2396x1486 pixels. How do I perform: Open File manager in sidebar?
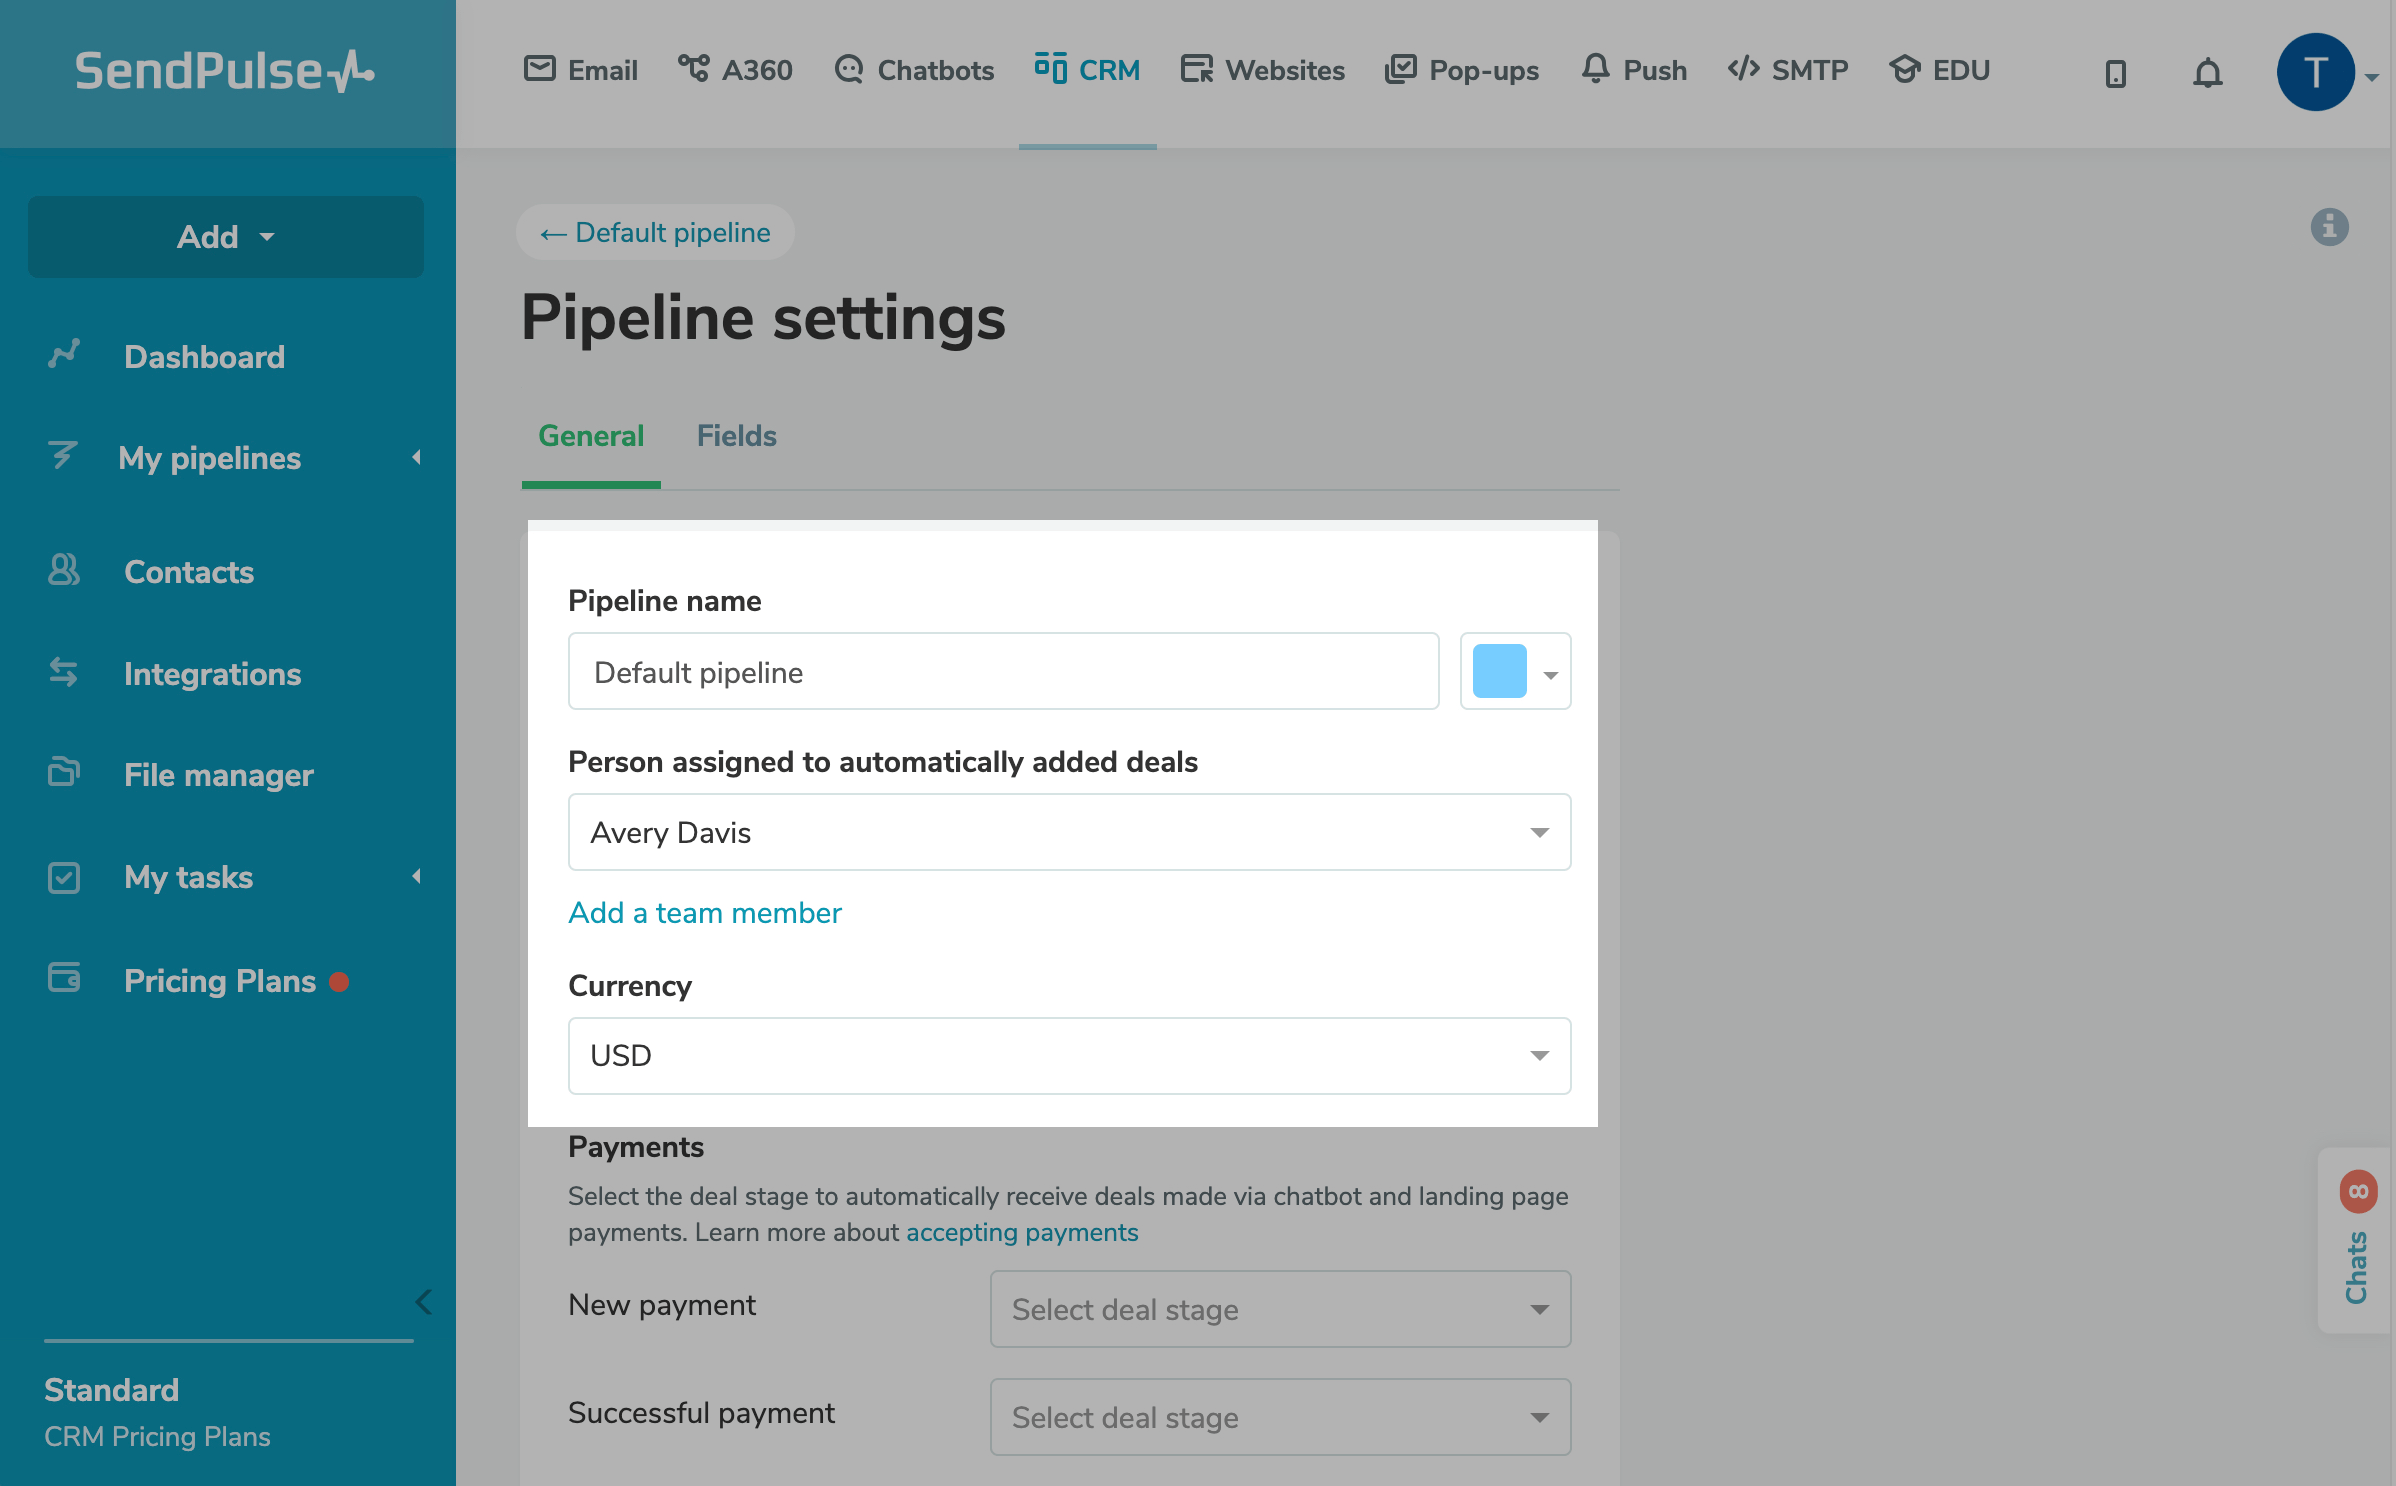tap(218, 775)
